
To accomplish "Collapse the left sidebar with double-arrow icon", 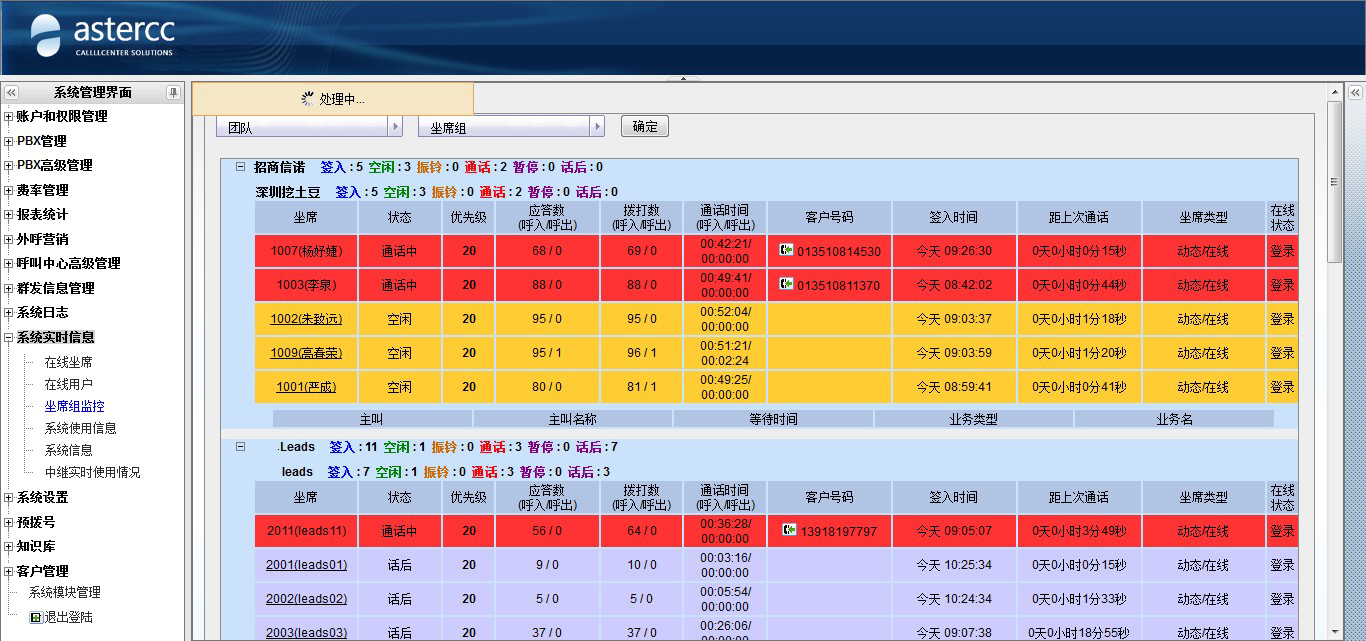I will pyautogui.click(x=12, y=92).
